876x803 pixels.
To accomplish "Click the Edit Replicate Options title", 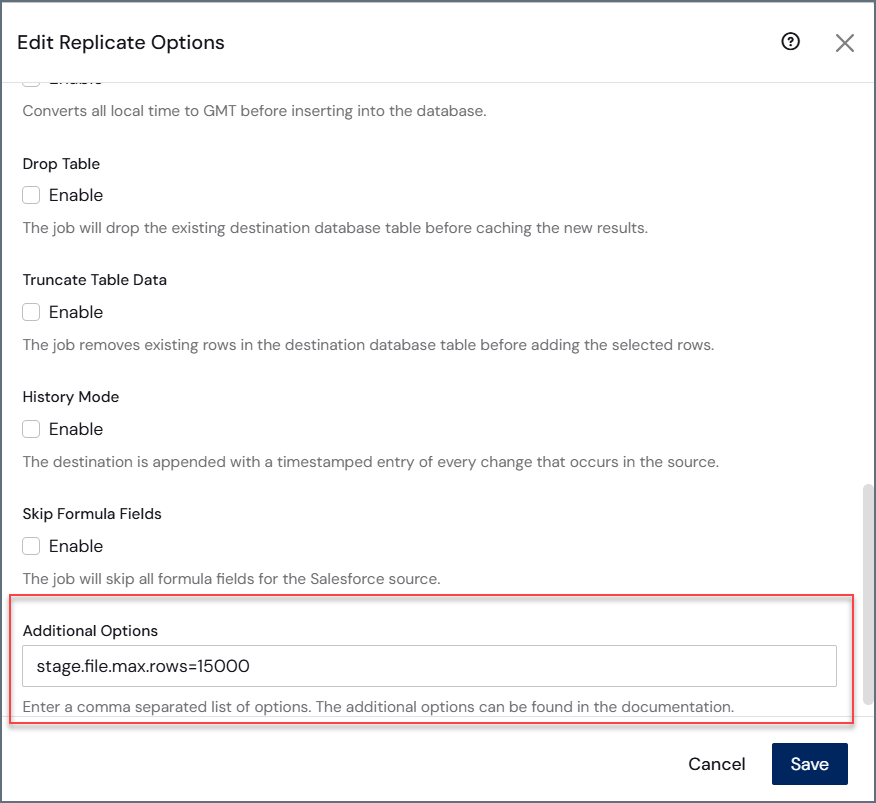I will point(121,42).
